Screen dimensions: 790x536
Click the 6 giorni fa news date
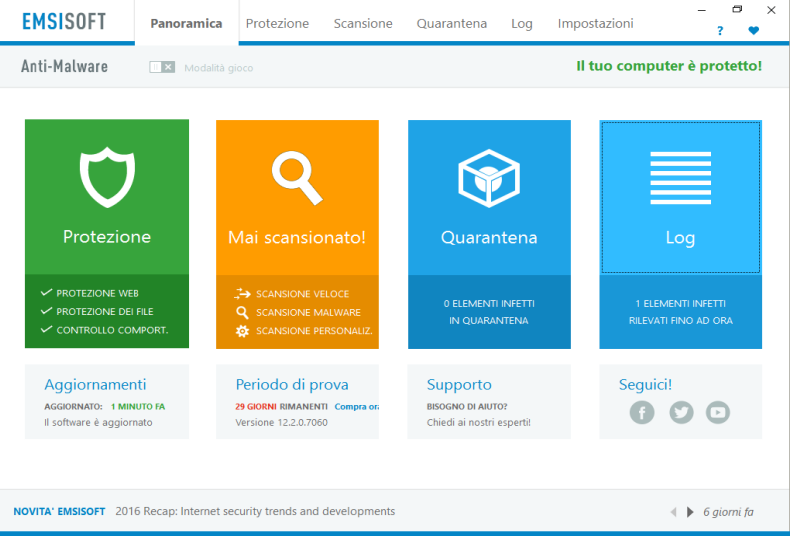pyautogui.click(x=729, y=512)
